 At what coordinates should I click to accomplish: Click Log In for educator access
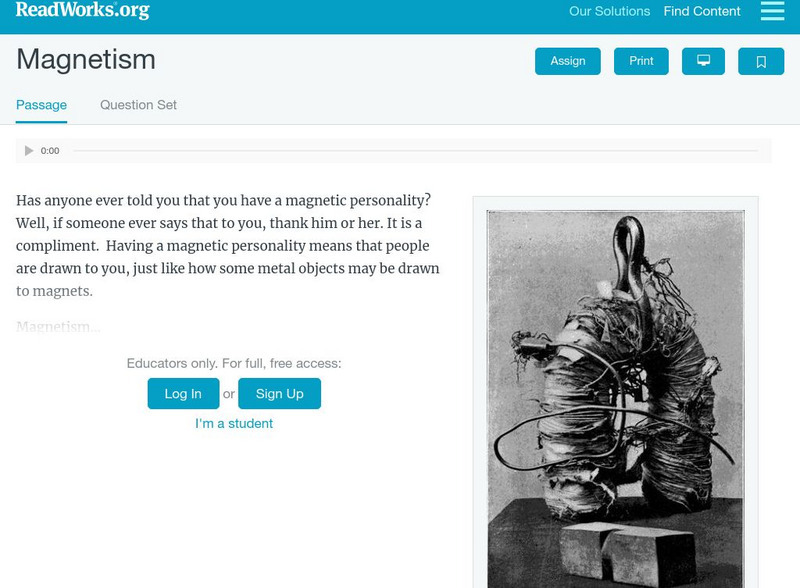coord(180,393)
